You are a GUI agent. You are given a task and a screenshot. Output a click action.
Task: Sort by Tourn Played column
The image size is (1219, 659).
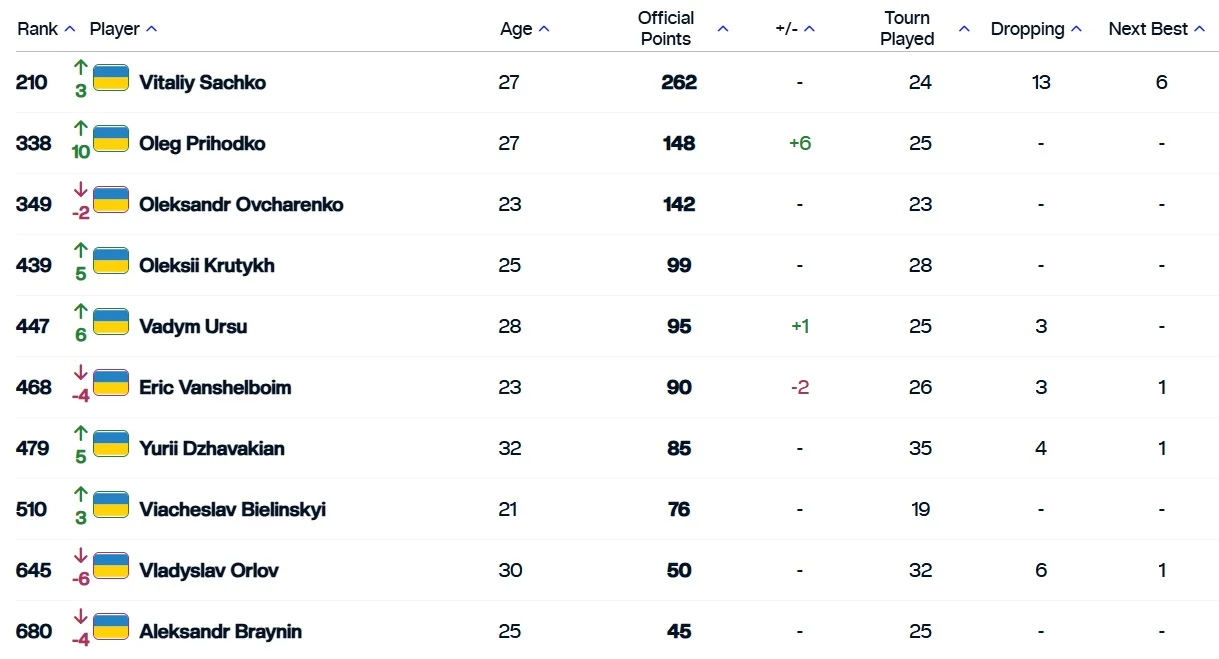click(964, 29)
